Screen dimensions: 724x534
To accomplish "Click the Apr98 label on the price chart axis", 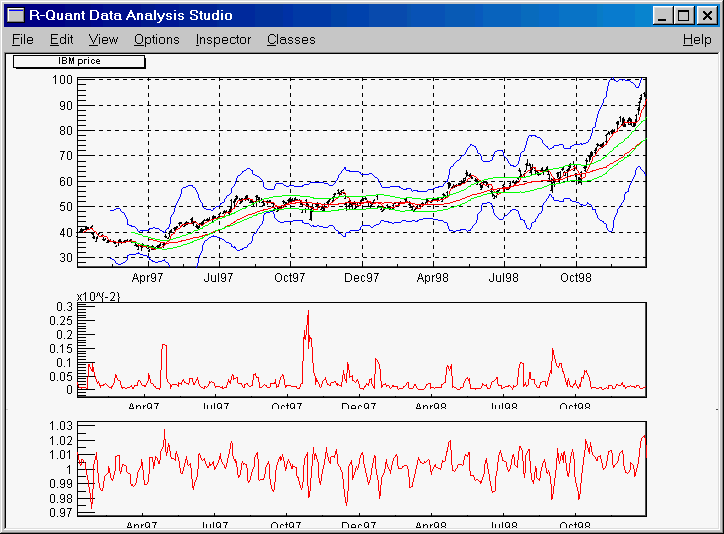I will click(x=433, y=277).
